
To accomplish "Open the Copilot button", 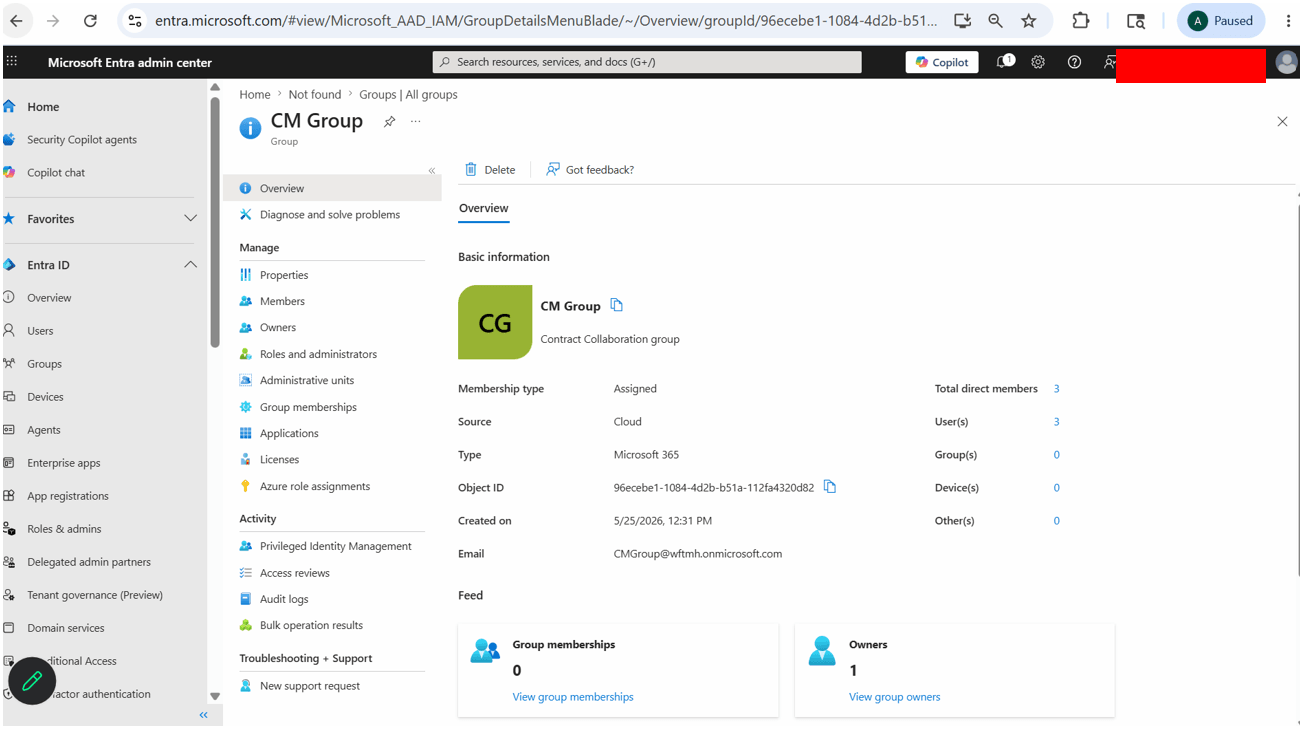I will coord(942,62).
